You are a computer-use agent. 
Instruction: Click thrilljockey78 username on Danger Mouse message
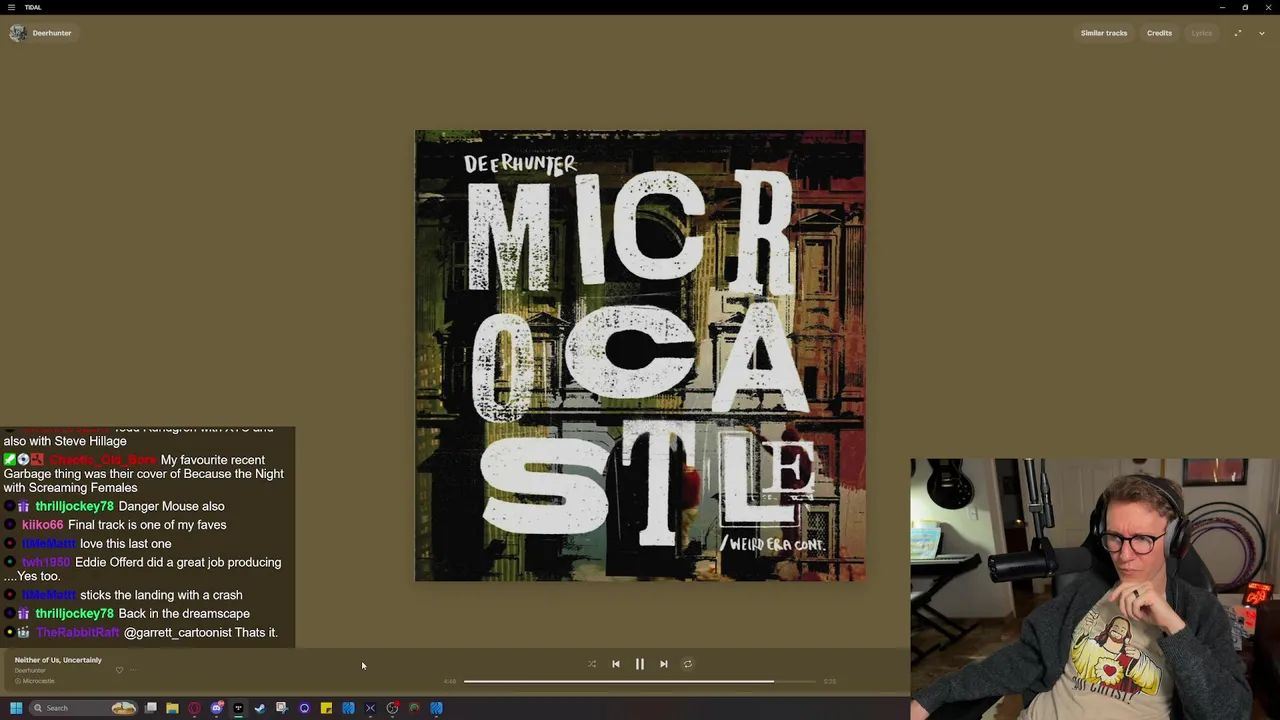[75, 506]
